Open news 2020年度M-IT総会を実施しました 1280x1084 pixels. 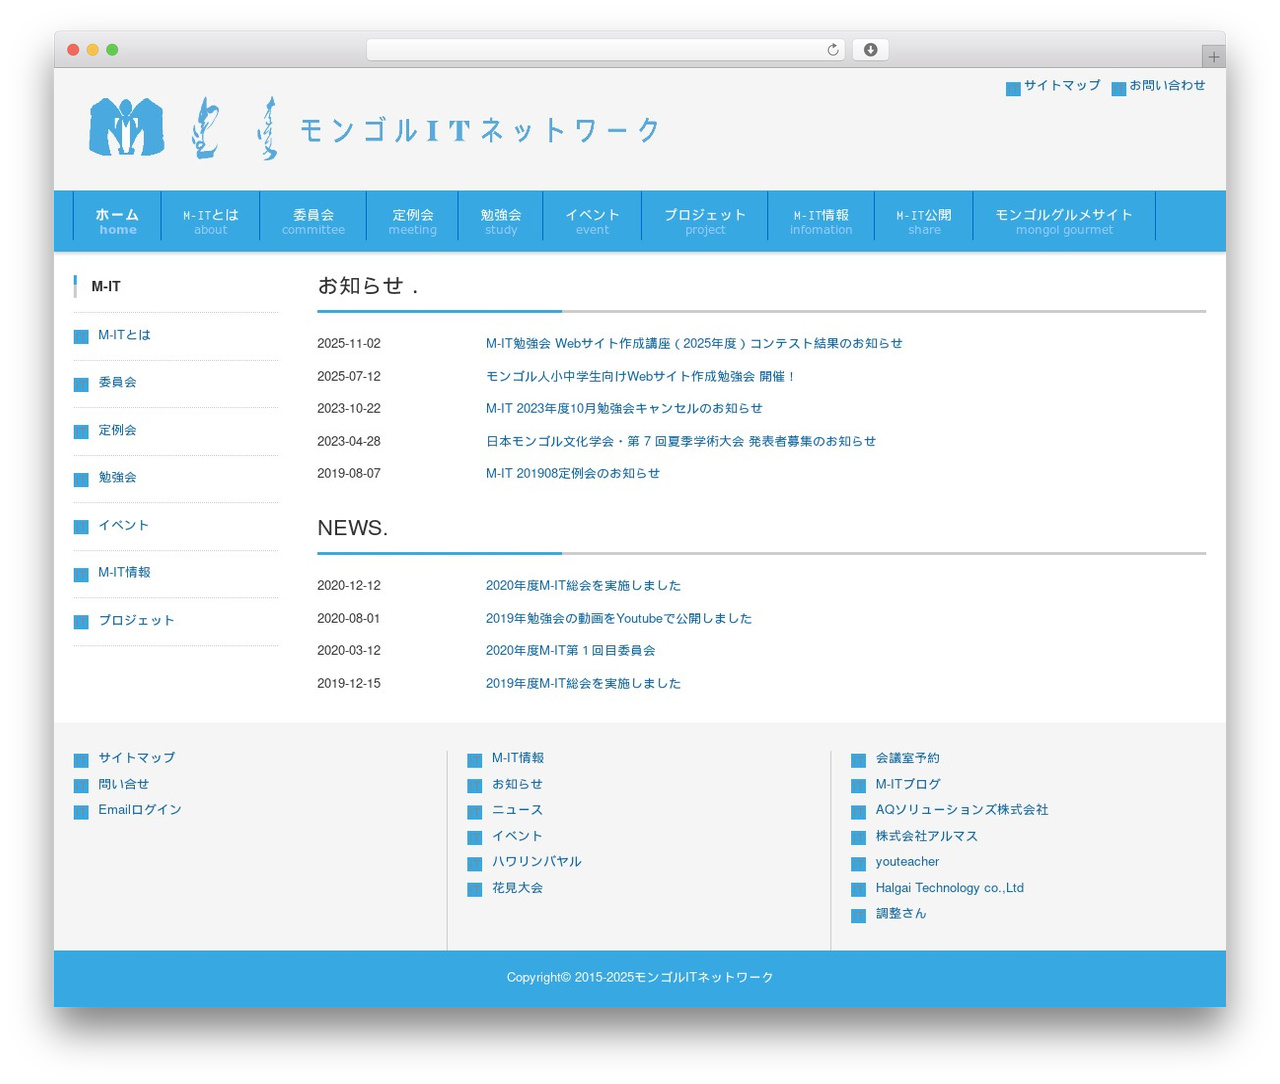583,585
